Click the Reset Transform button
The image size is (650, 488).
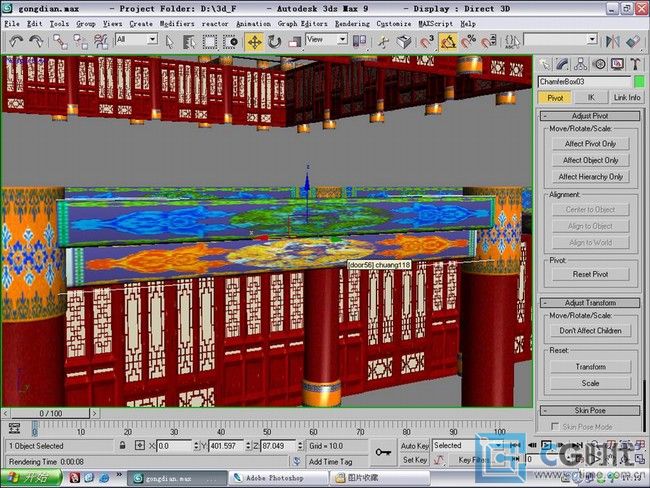point(590,367)
